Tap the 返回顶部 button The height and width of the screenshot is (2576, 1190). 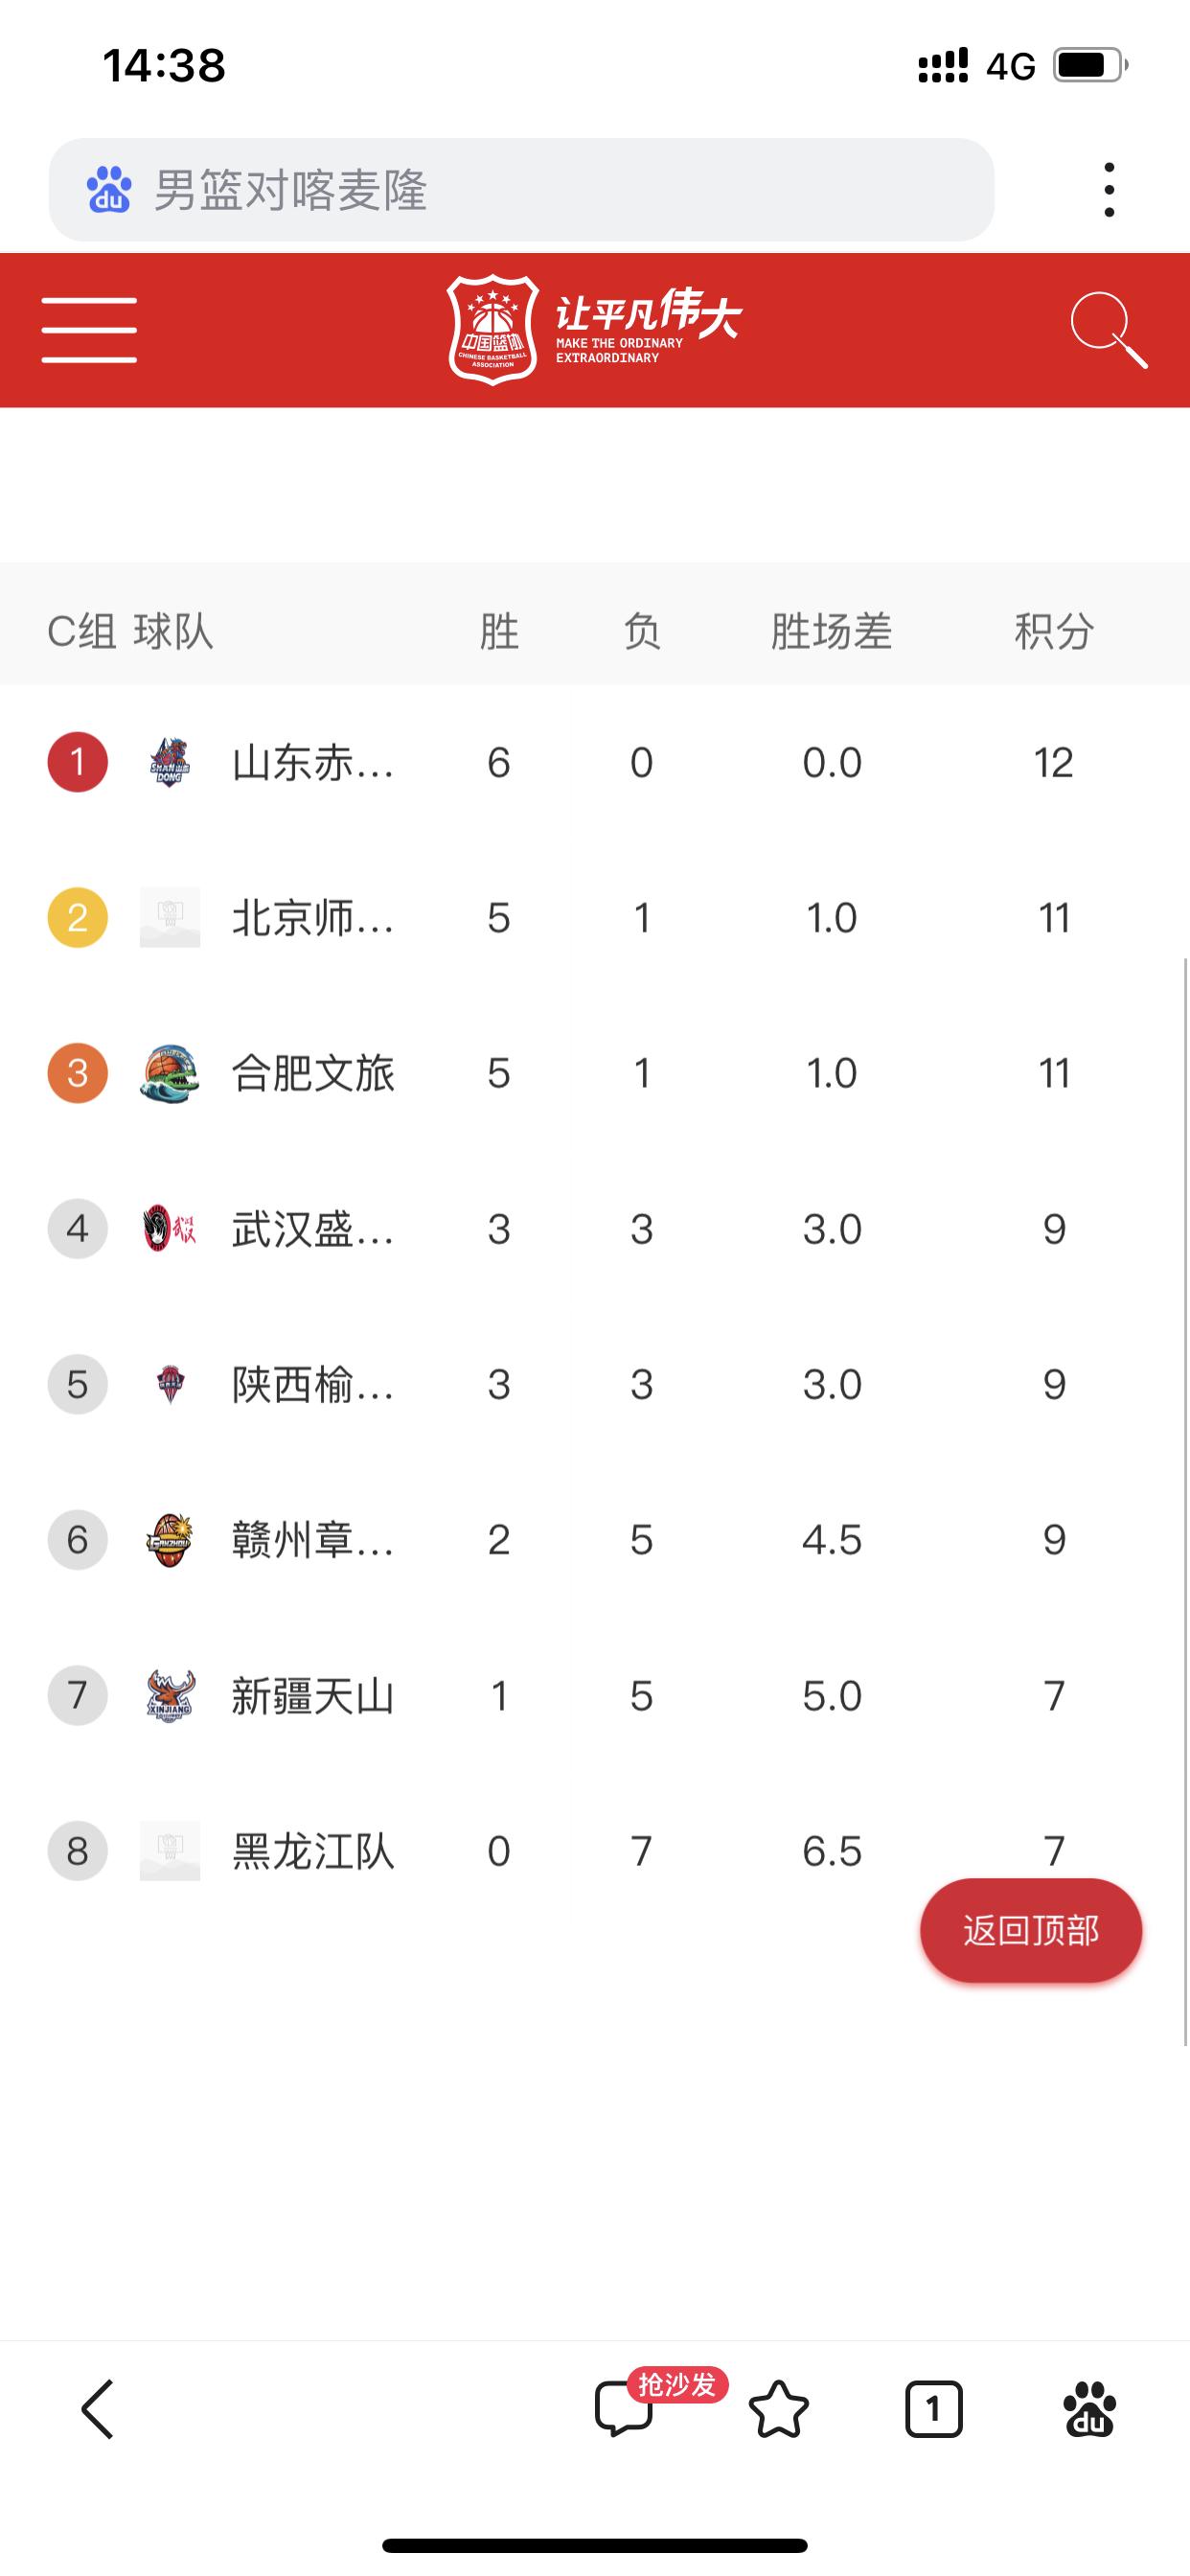pos(1031,1930)
